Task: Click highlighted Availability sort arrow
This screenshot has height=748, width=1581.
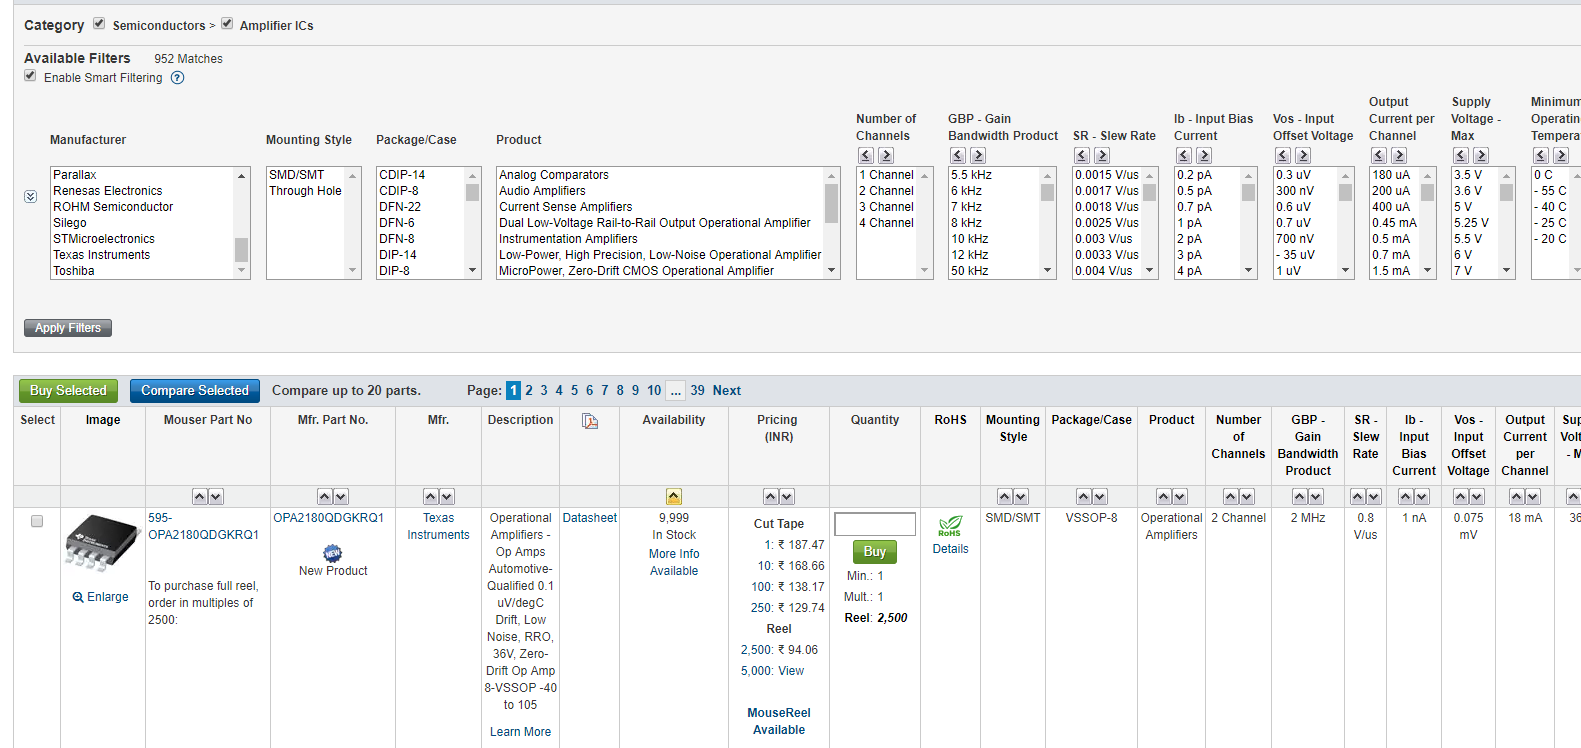Action: coord(674,497)
